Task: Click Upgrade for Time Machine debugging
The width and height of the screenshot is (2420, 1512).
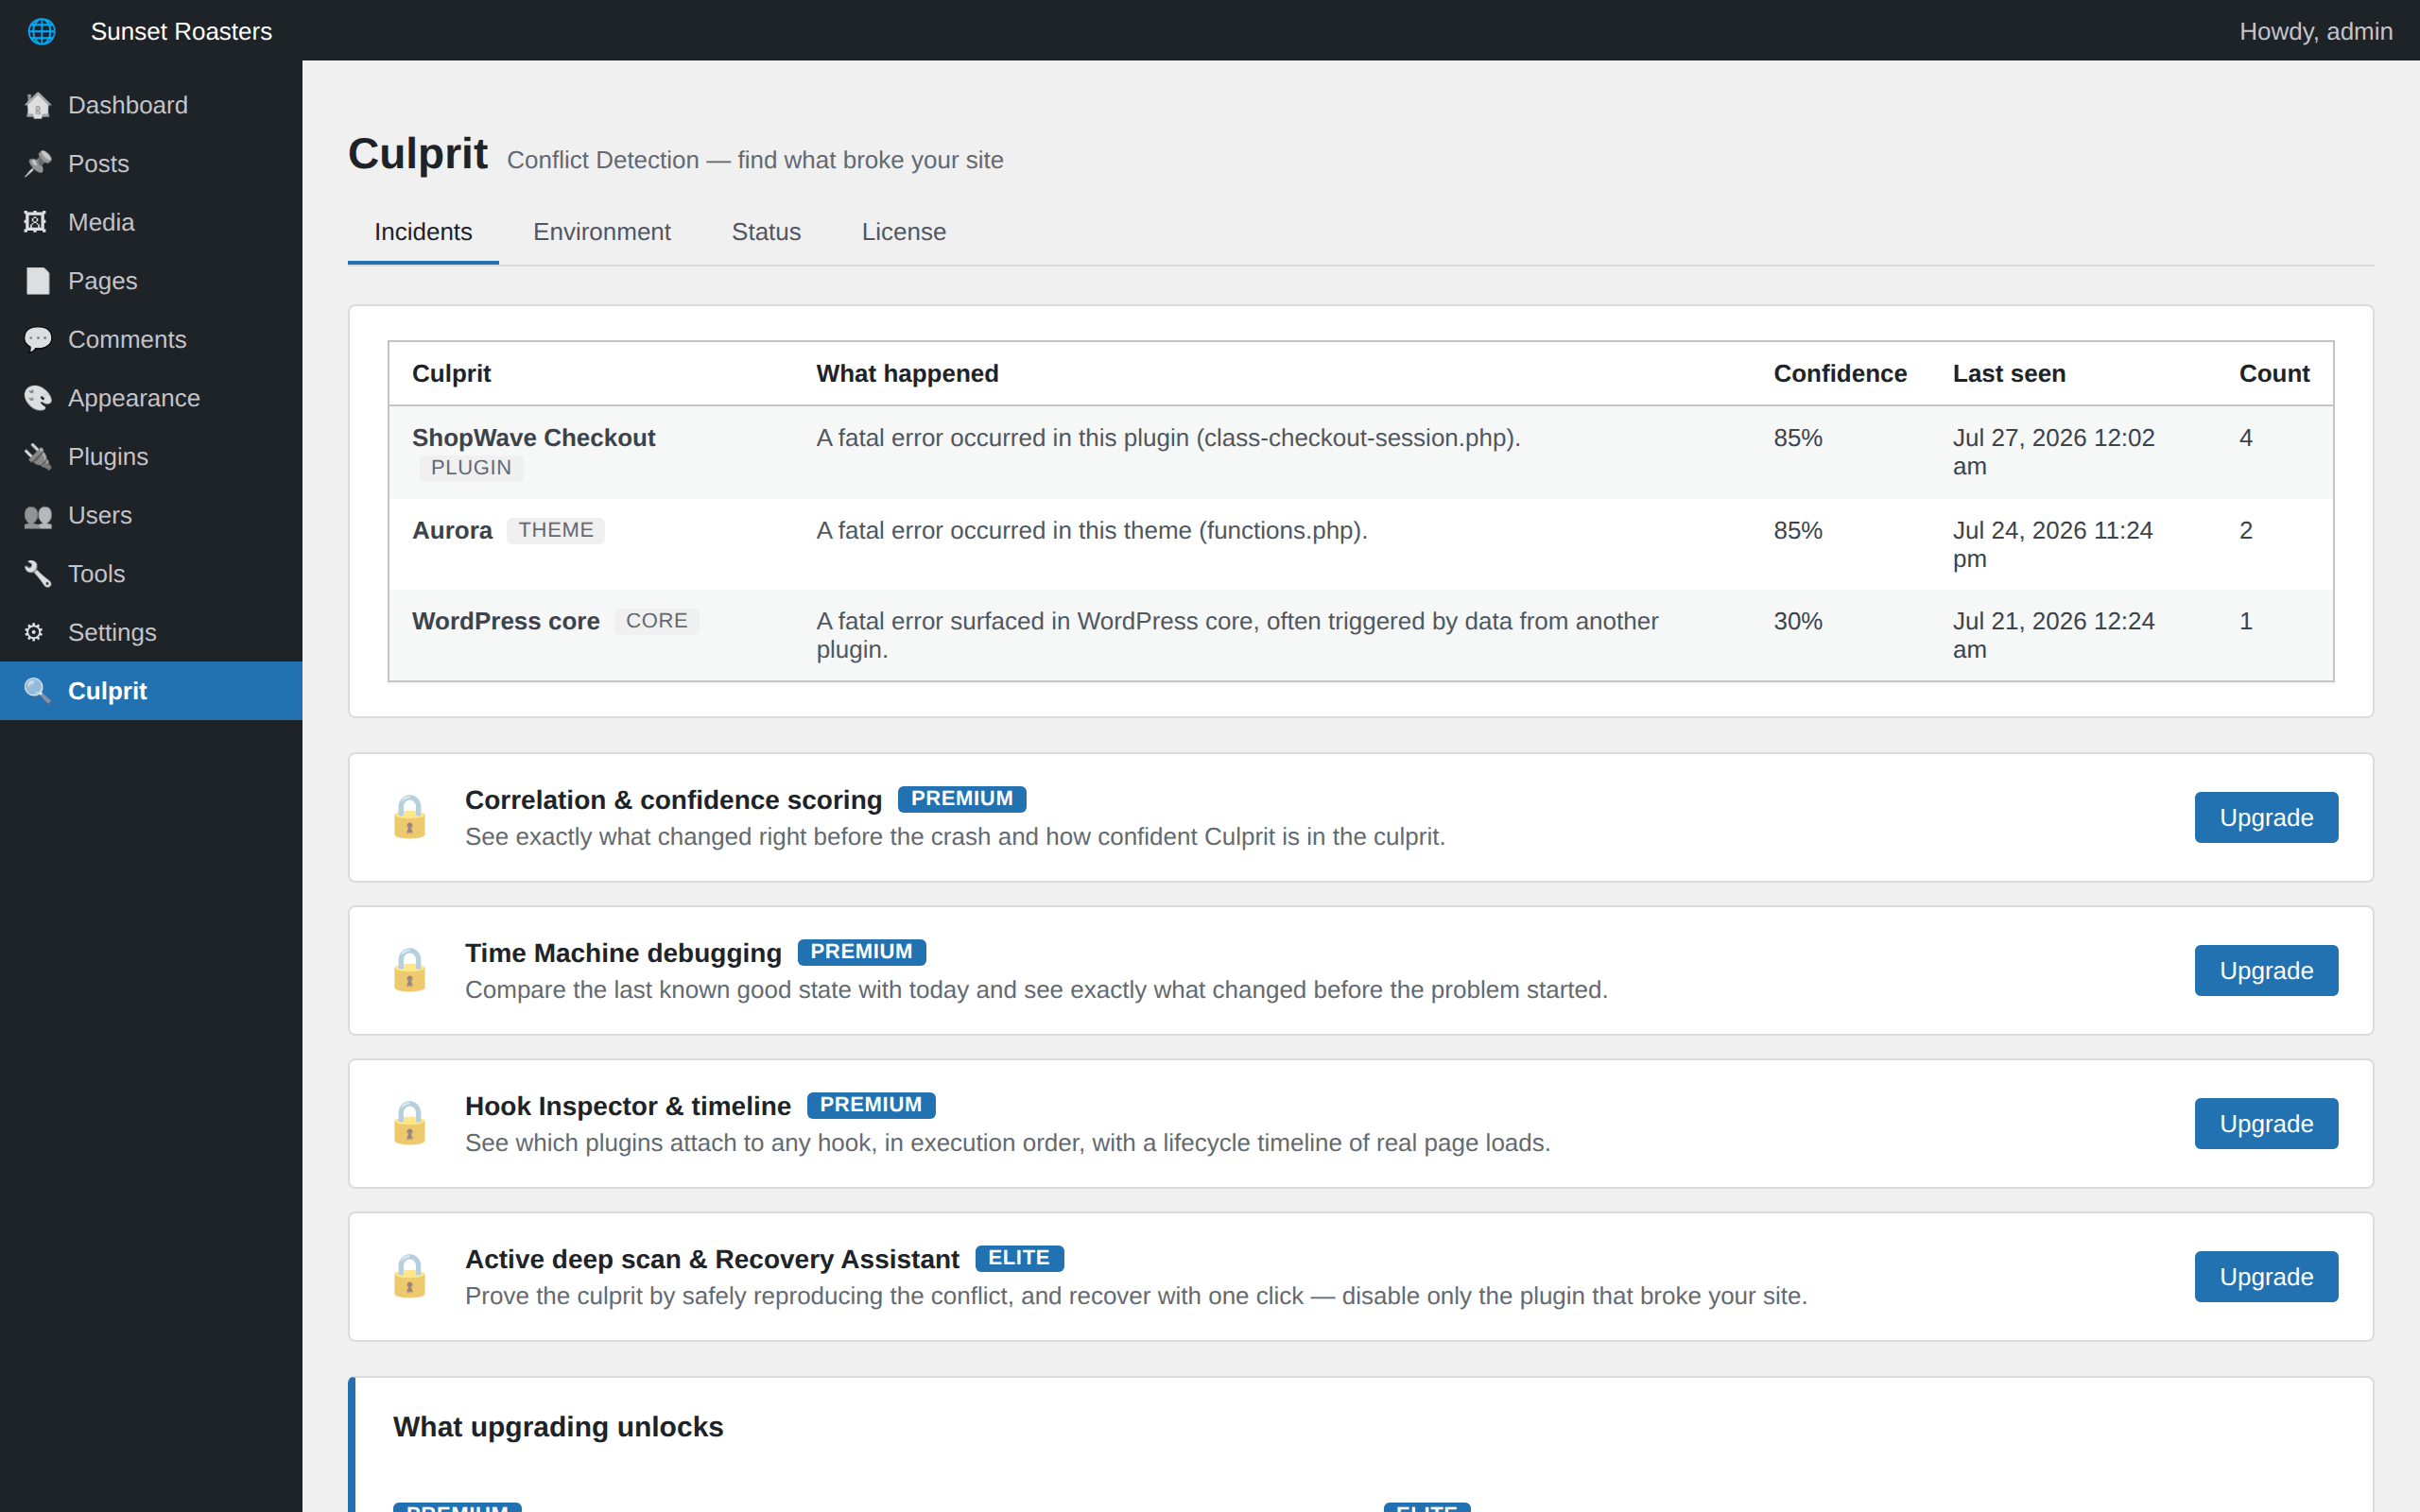Action: point(2266,971)
